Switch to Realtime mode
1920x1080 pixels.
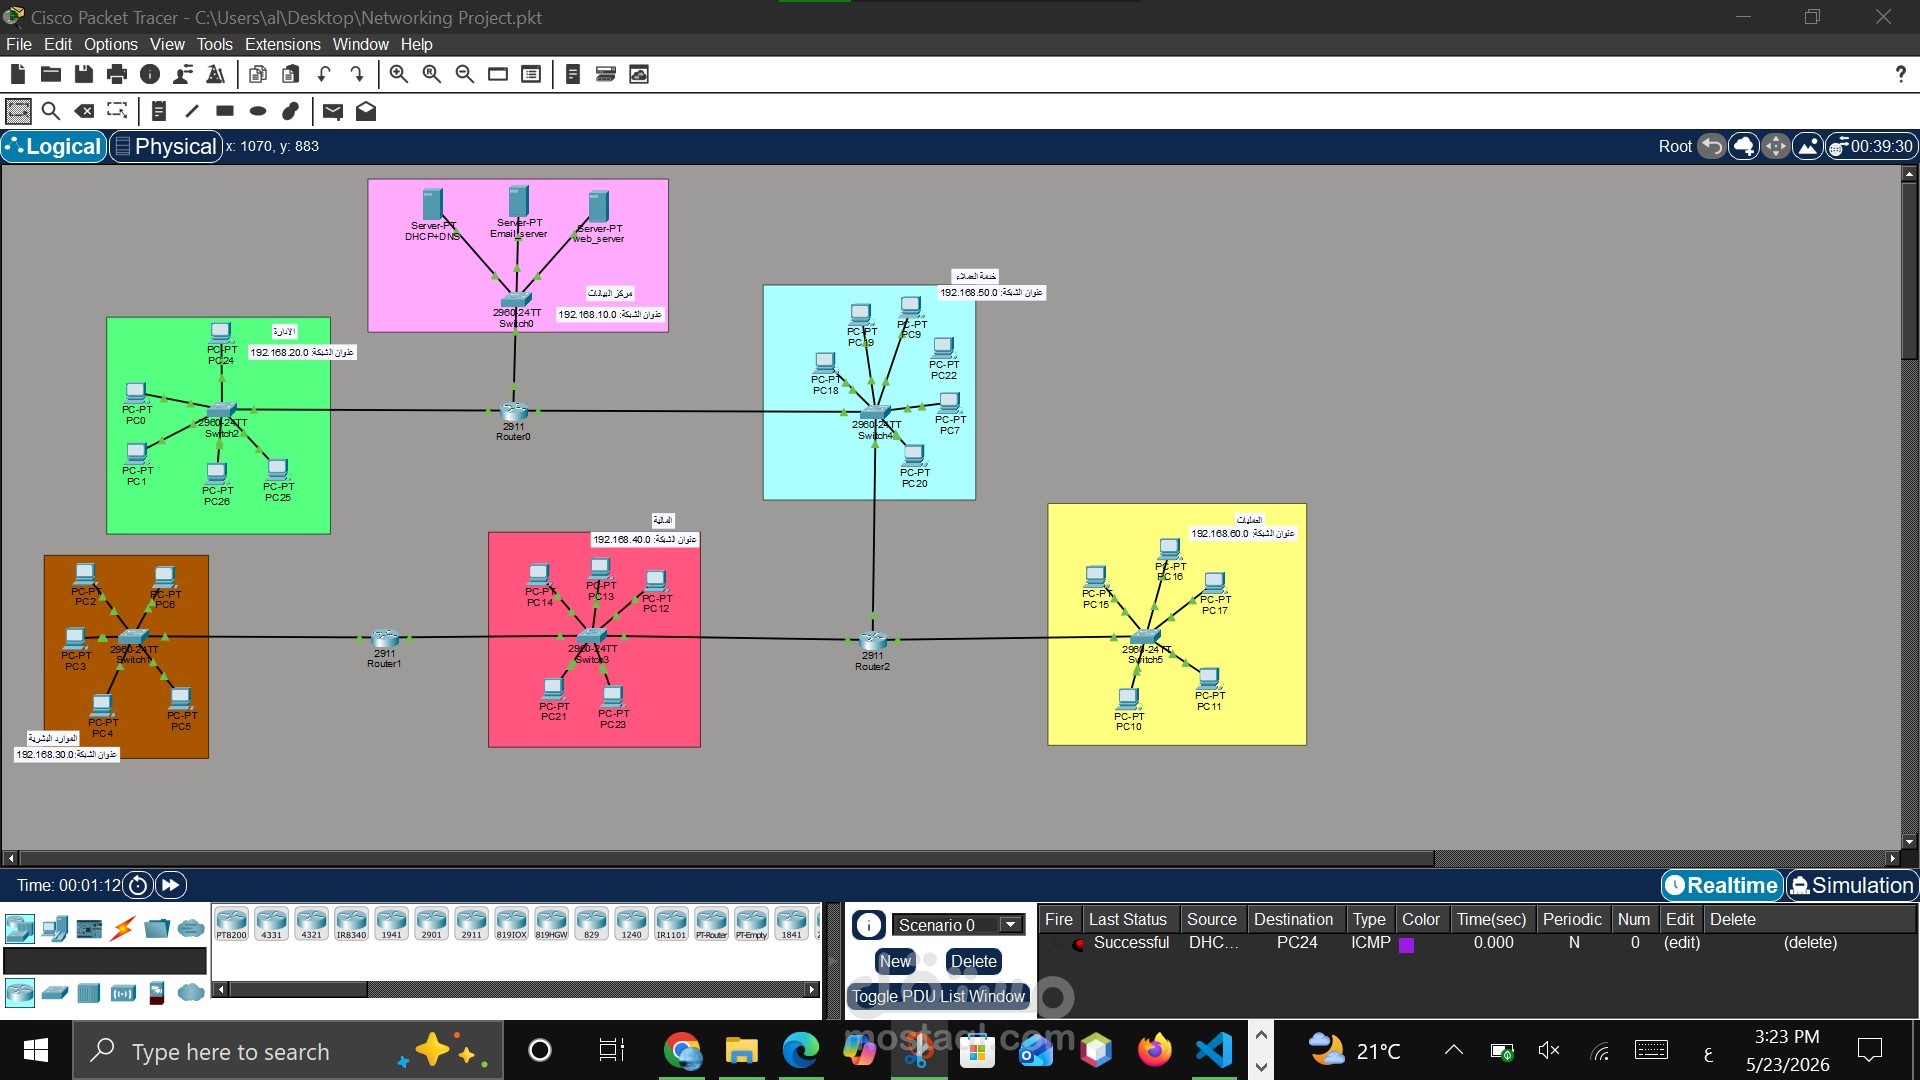[1722, 885]
